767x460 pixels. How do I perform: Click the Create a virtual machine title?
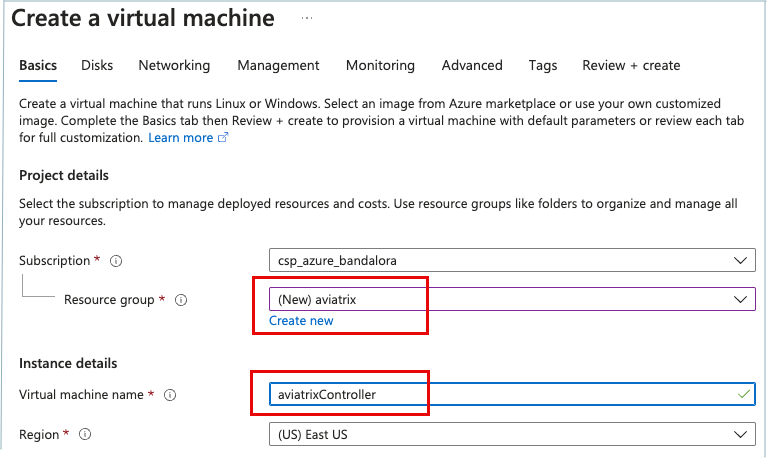coord(143,18)
